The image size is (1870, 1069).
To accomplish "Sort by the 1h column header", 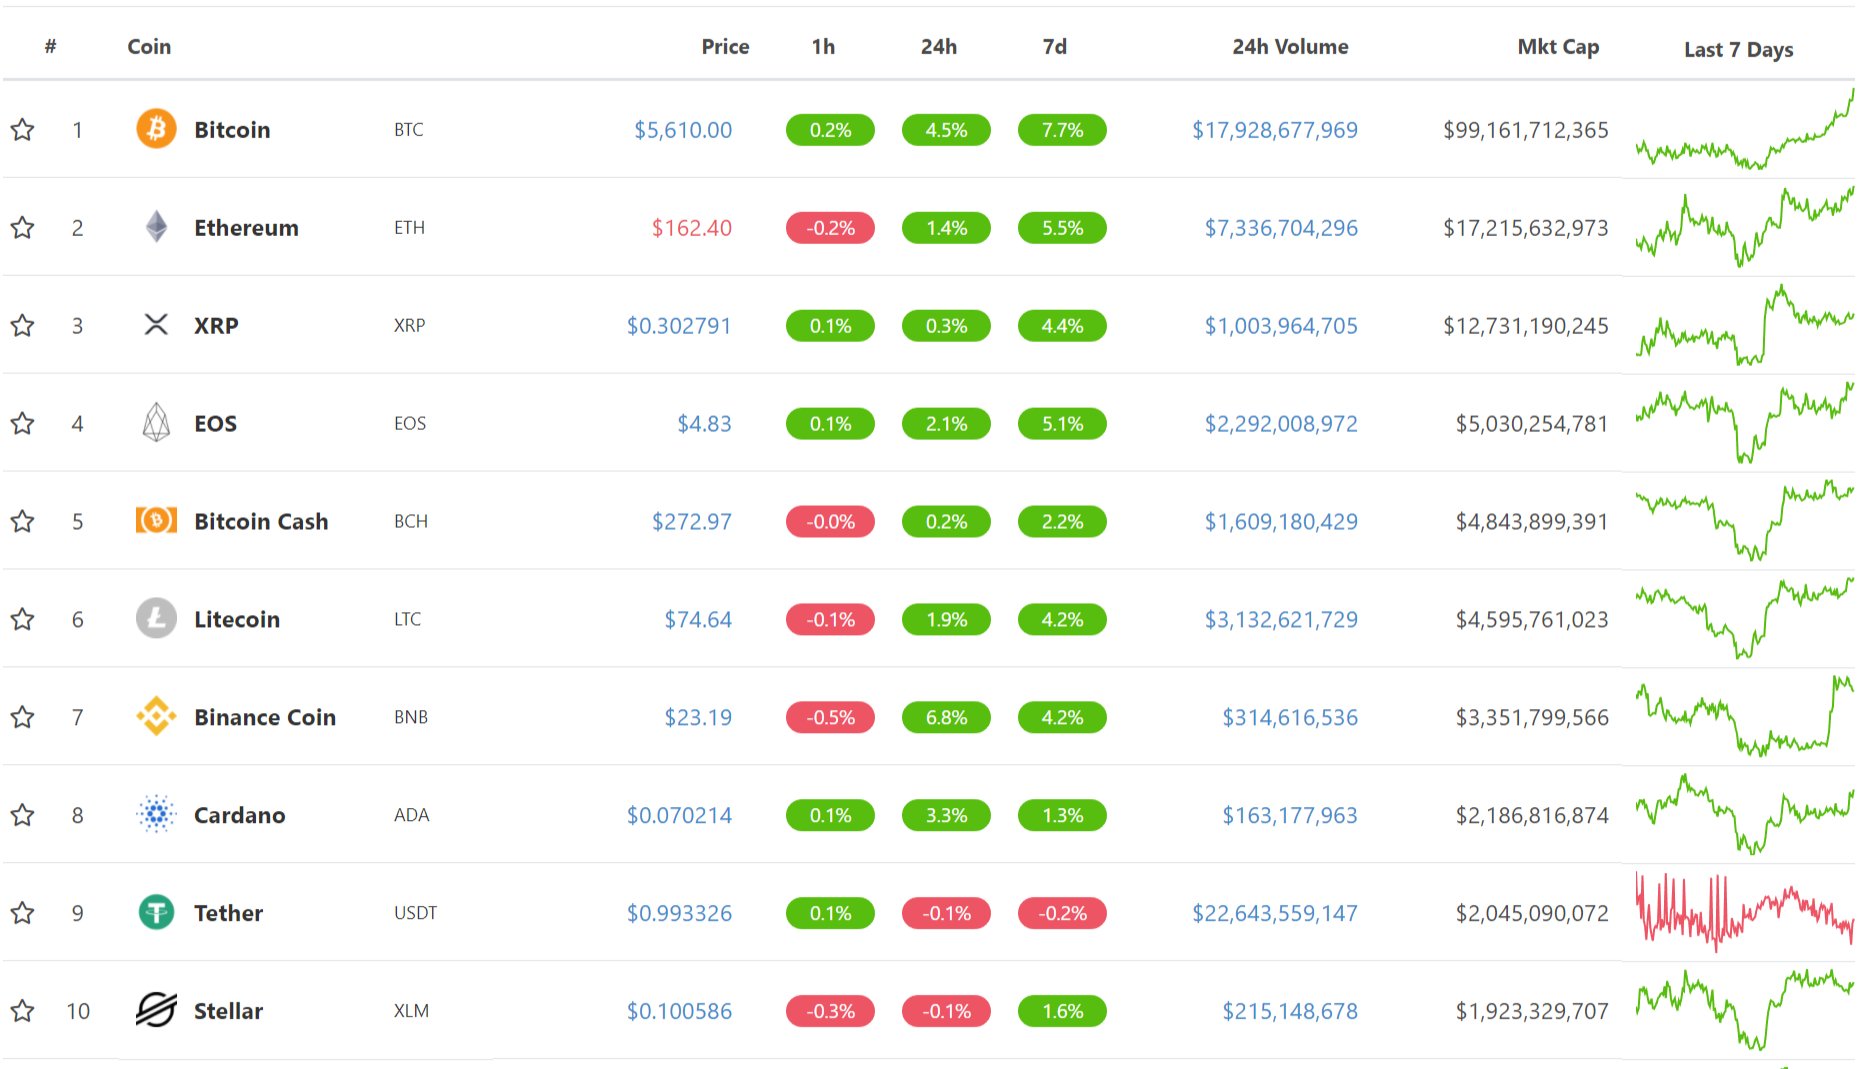I will click(823, 46).
